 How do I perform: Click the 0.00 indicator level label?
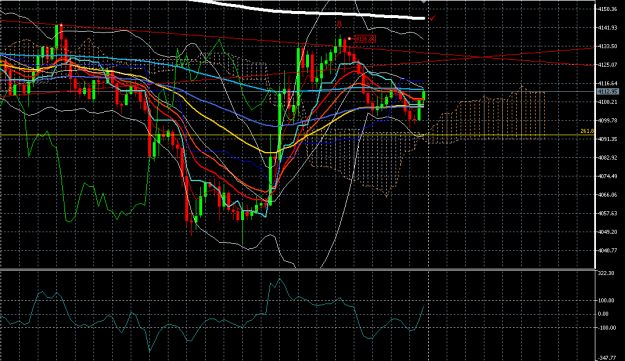[x=603, y=314]
